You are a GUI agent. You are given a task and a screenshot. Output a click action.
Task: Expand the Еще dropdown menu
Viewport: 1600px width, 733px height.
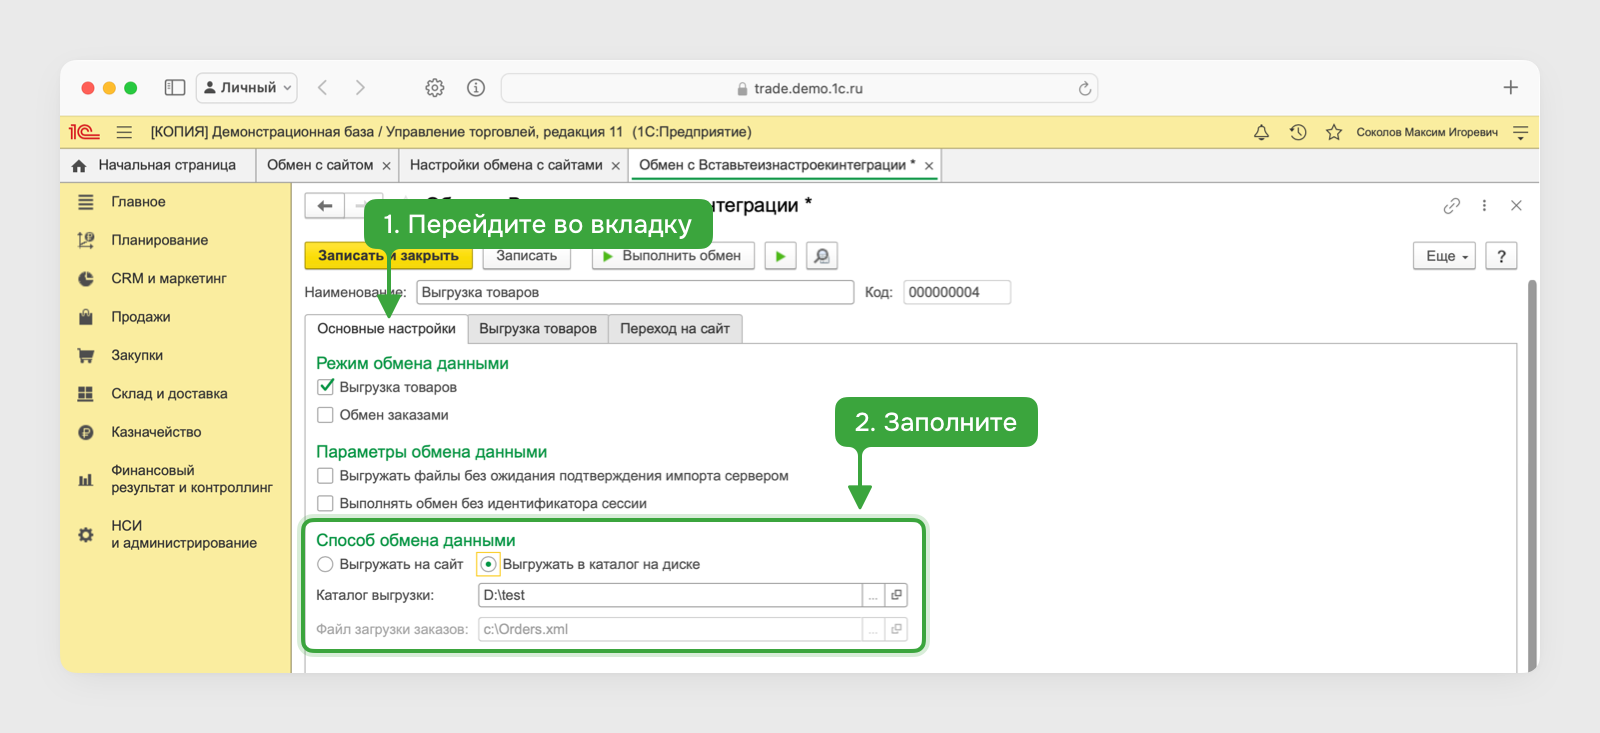point(1445,256)
